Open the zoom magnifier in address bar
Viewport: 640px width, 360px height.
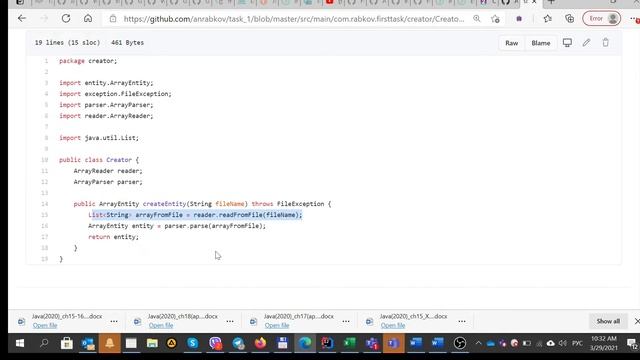tap(477, 19)
